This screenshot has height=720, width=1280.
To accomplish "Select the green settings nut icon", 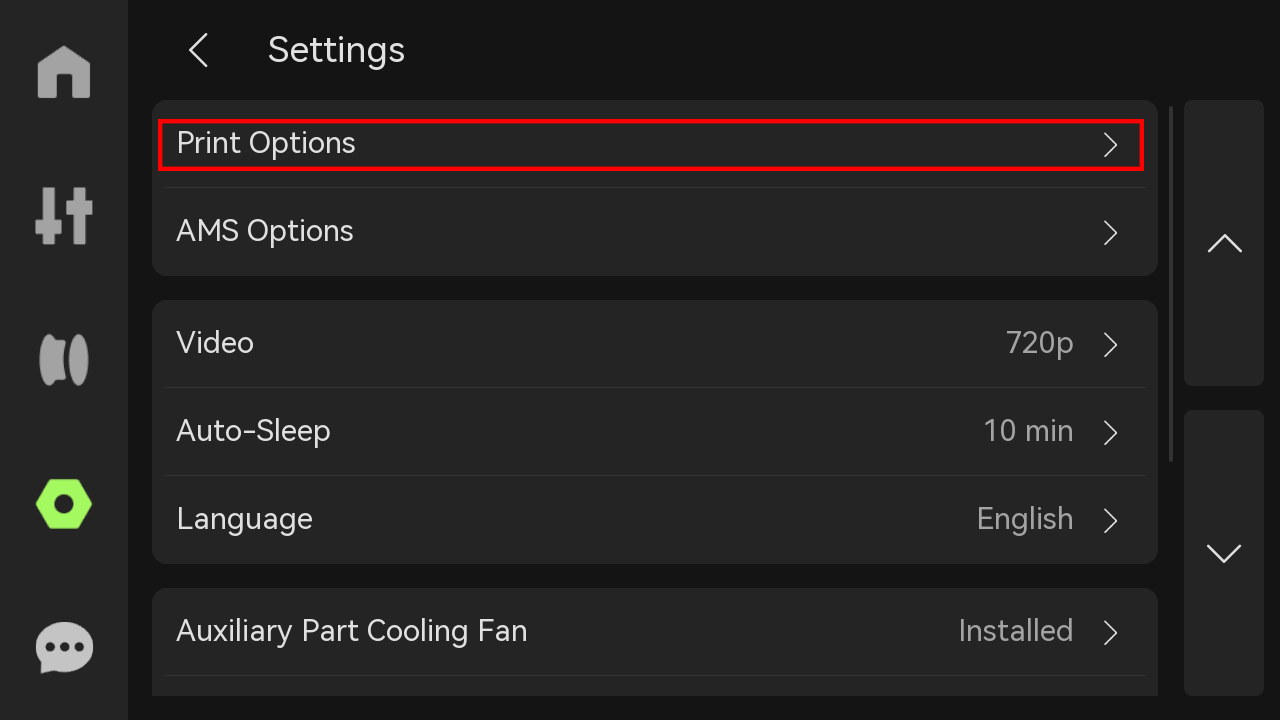I will (64, 504).
